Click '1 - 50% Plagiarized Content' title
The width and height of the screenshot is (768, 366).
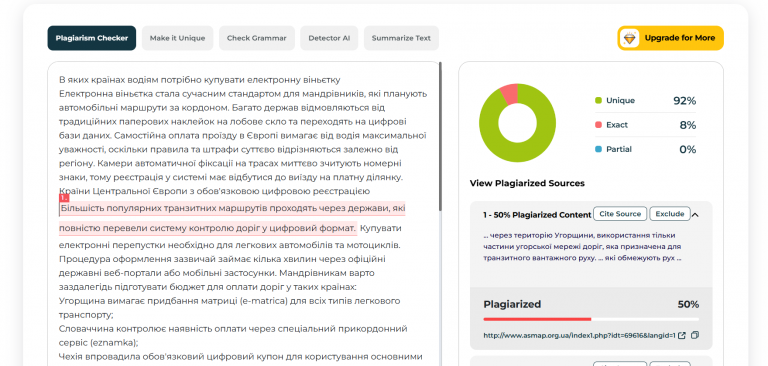[x=537, y=215]
